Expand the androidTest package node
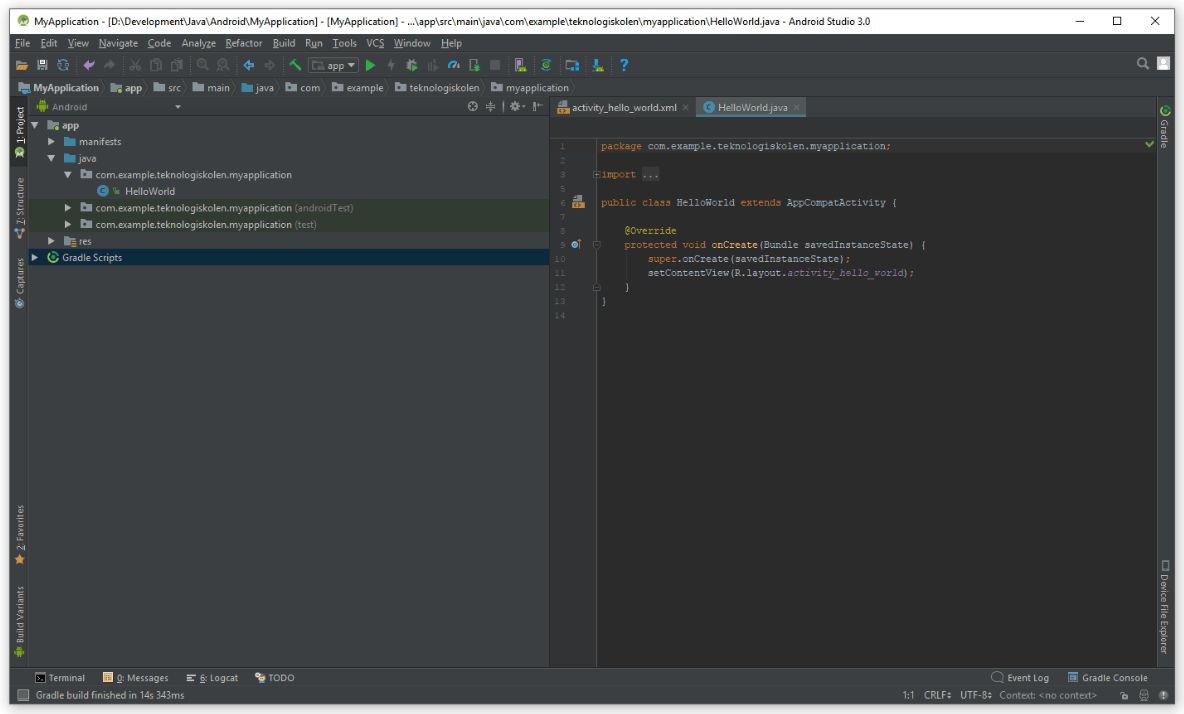Screen dimensions: 1184x714 point(68,208)
